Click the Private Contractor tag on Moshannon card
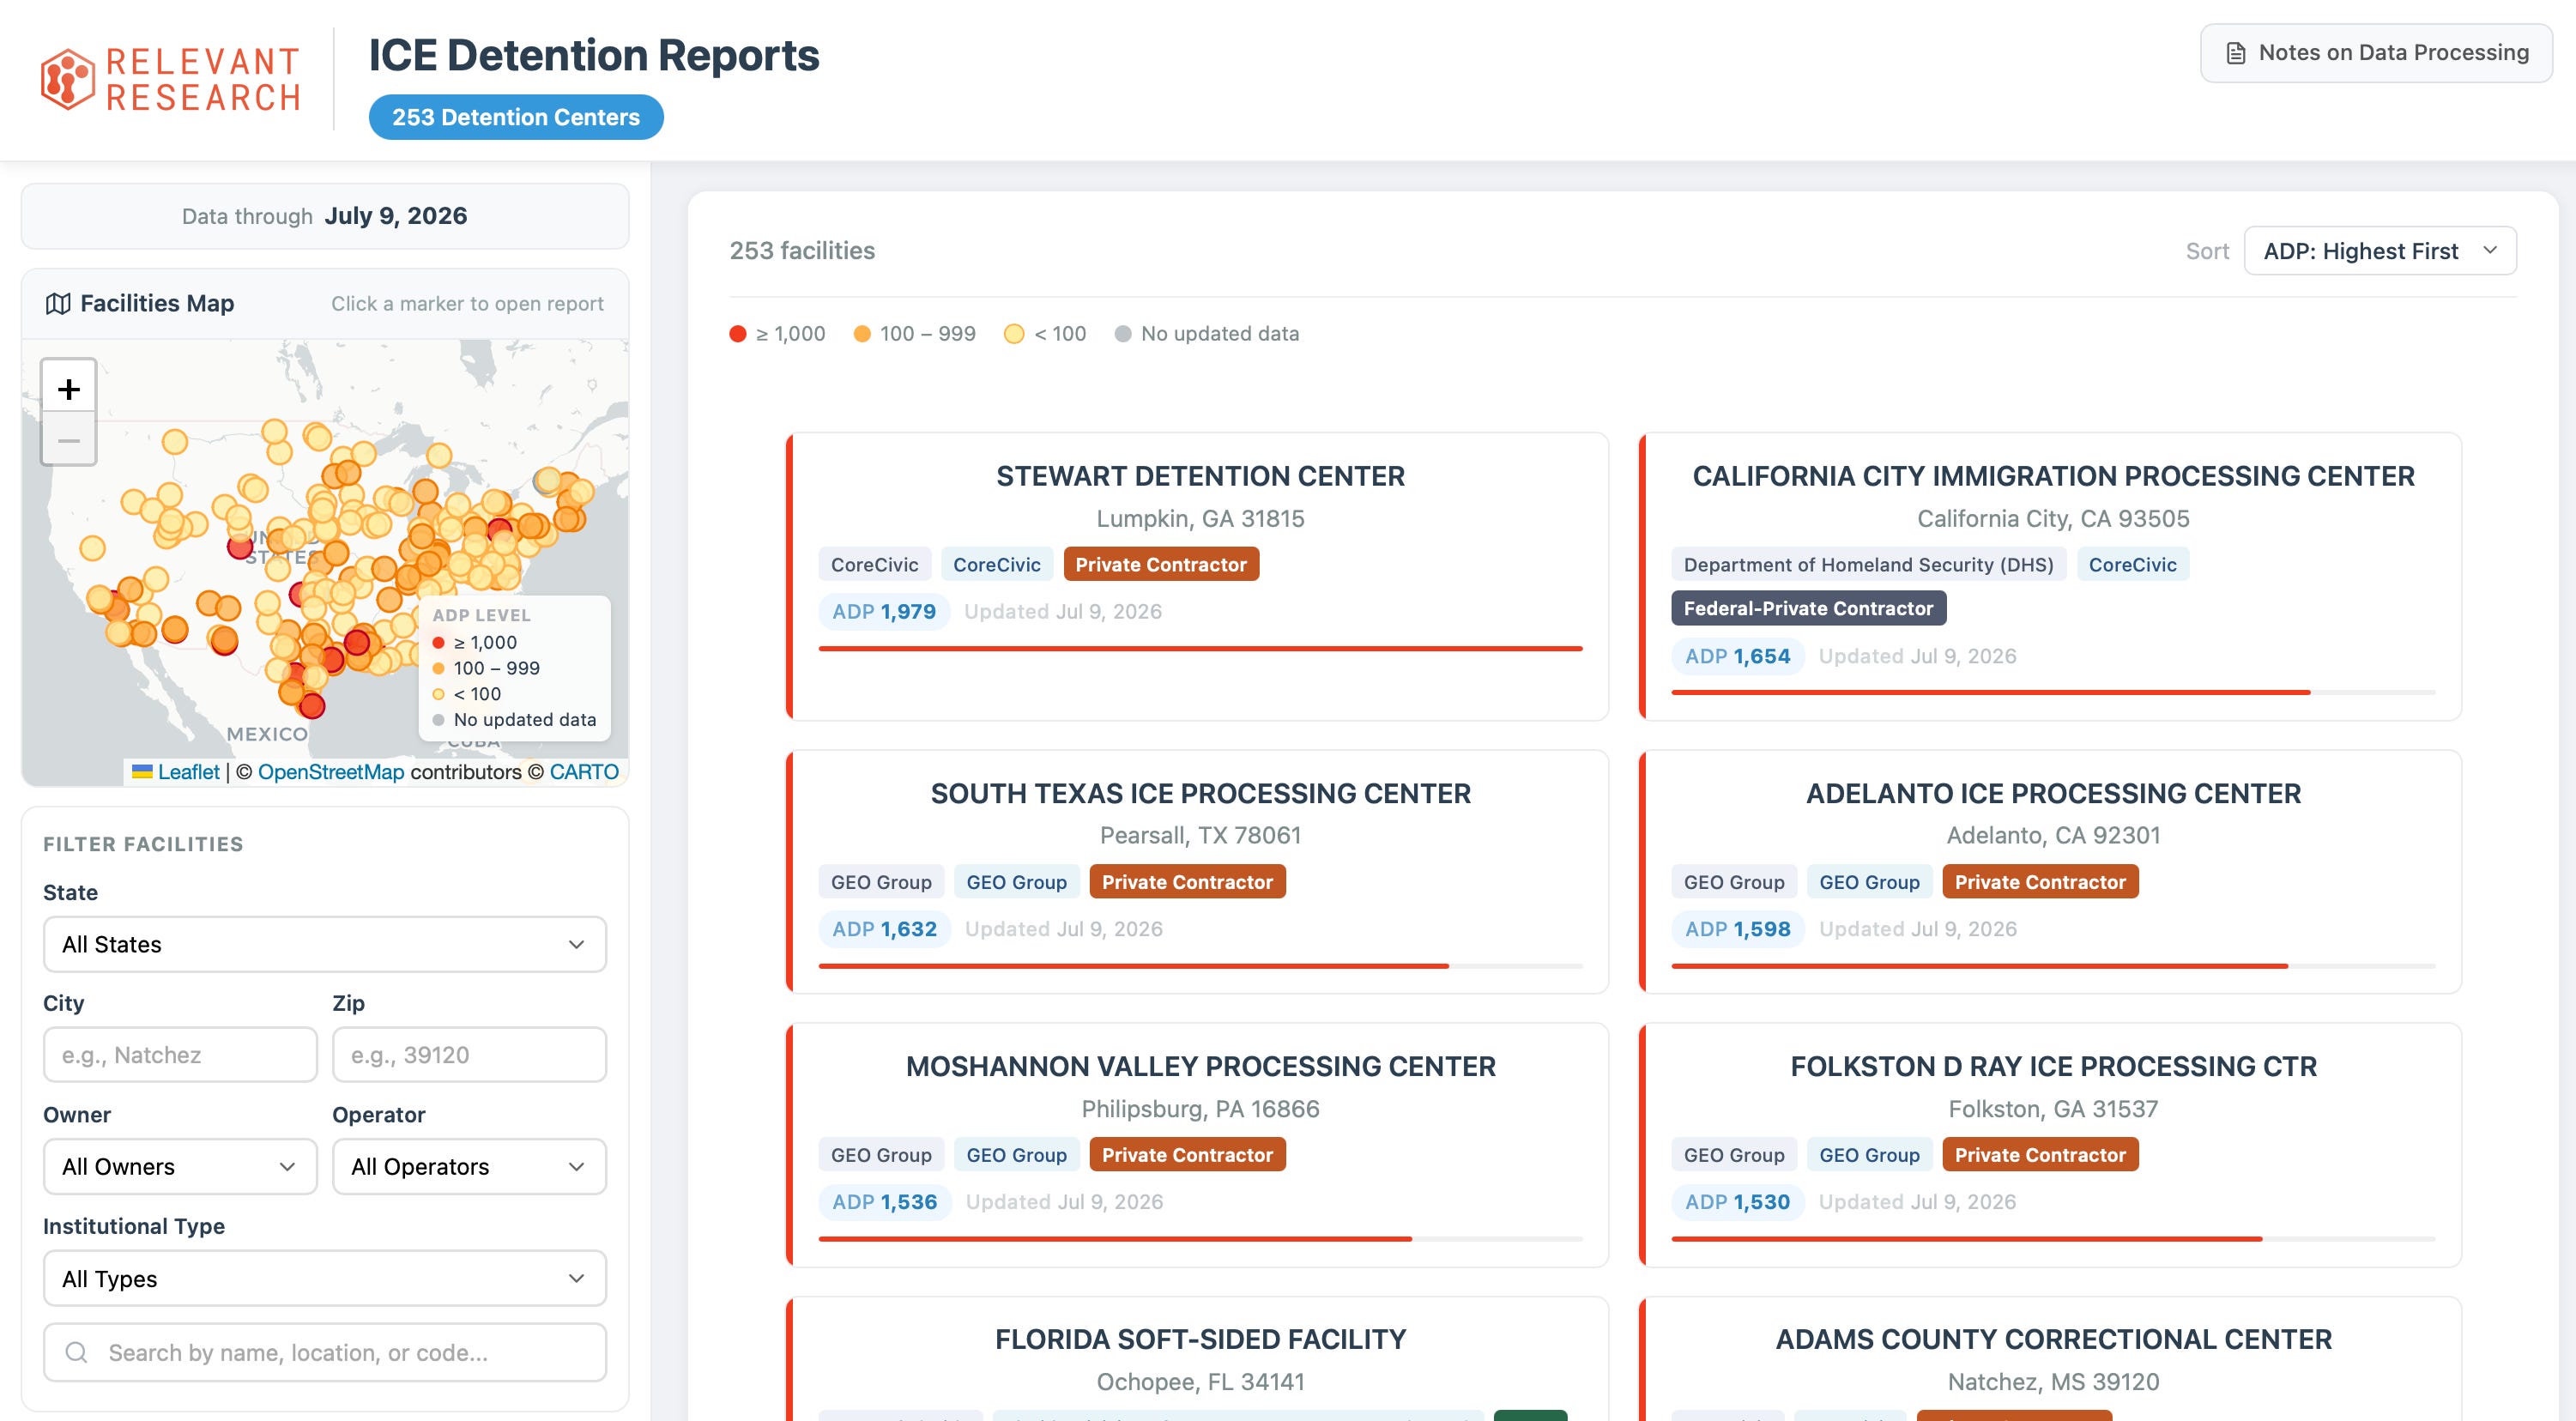 1187,1155
